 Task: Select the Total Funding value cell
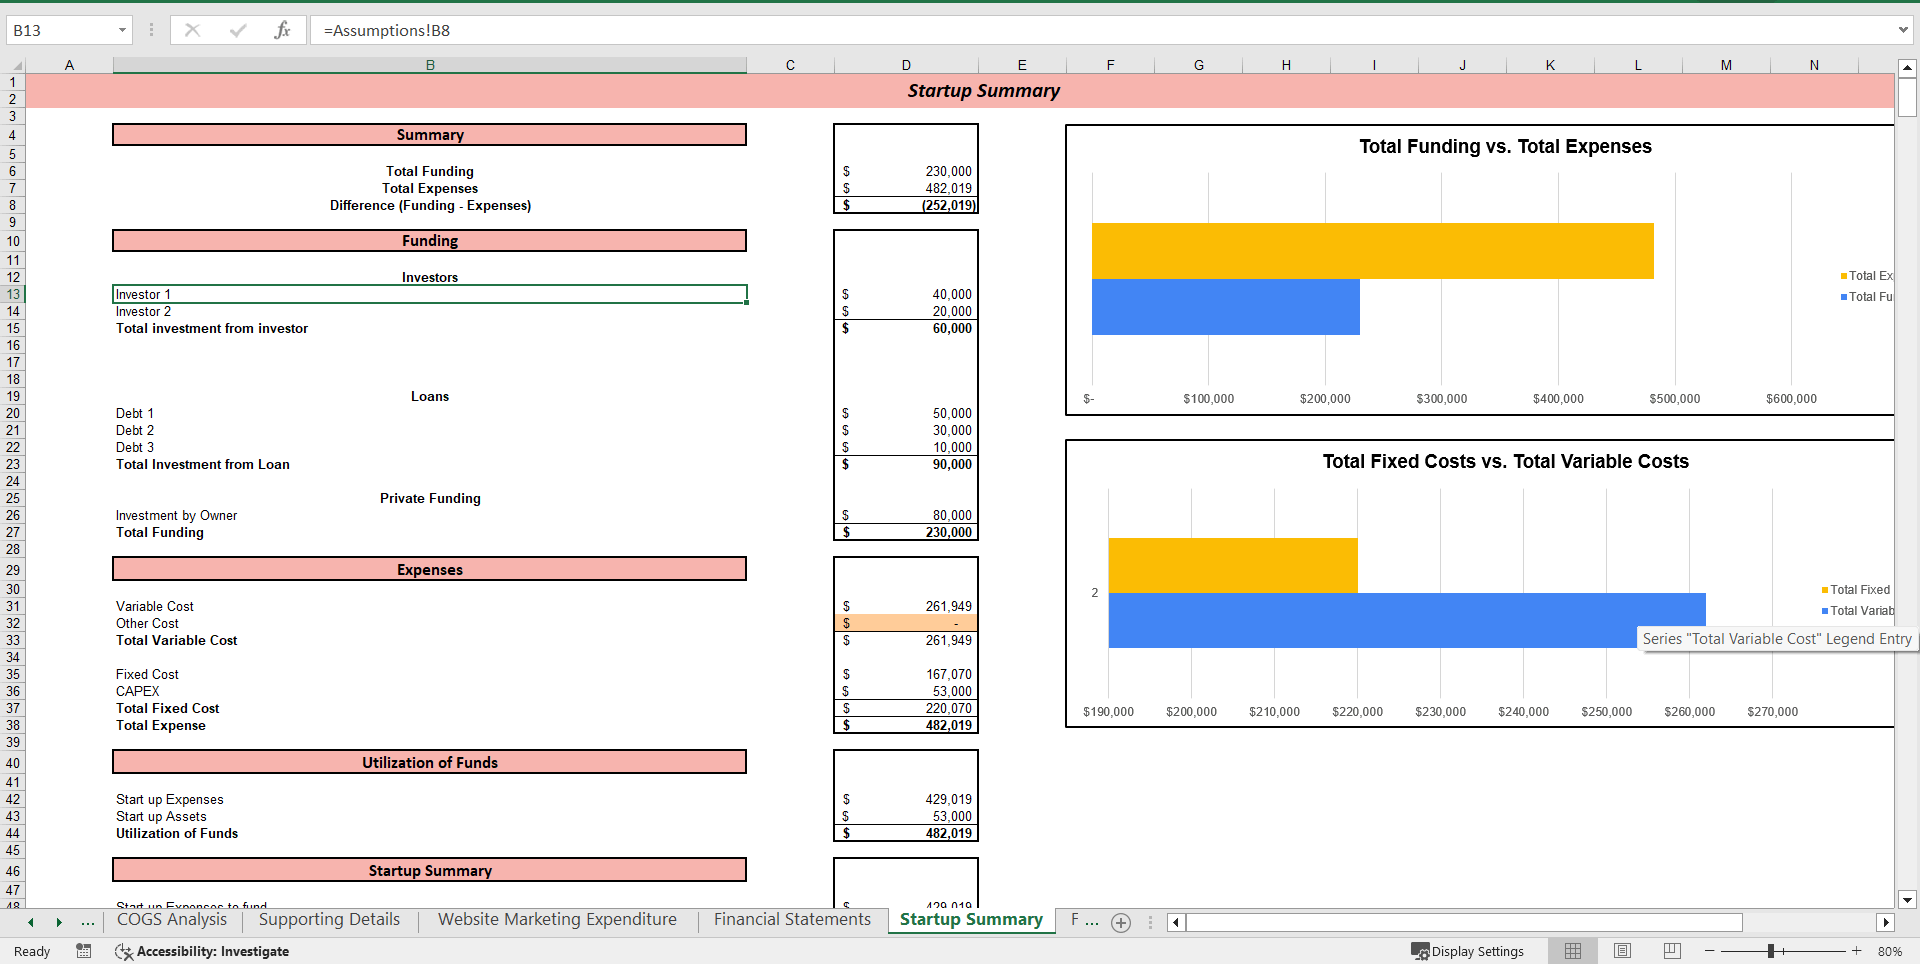905,171
